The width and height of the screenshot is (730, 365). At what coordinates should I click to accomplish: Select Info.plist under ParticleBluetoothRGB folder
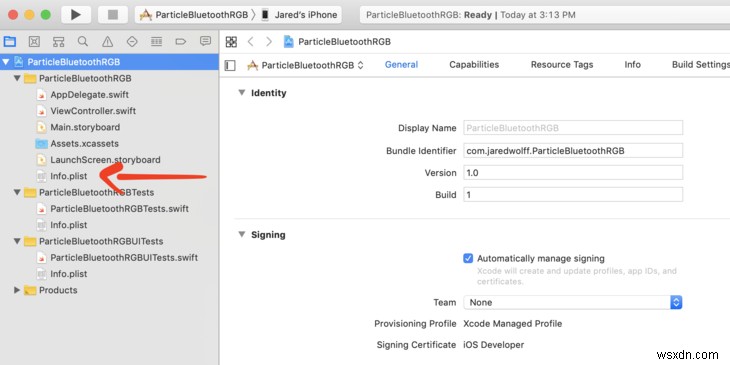[68, 176]
